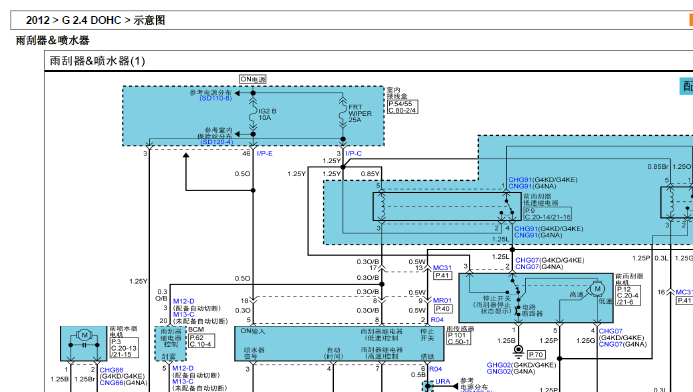The height and width of the screenshot is (392, 693).
Task: Open M13-C link beside BCM pin 20
Action: (183, 314)
